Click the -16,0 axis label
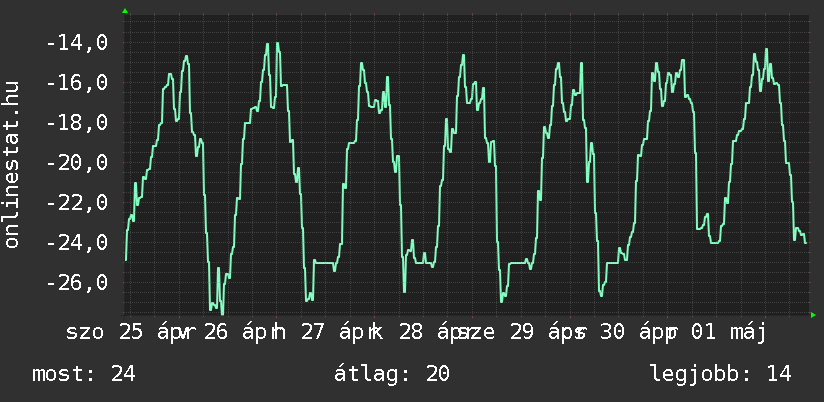The height and width of the screenshot is (402, 824). [77, 83]
